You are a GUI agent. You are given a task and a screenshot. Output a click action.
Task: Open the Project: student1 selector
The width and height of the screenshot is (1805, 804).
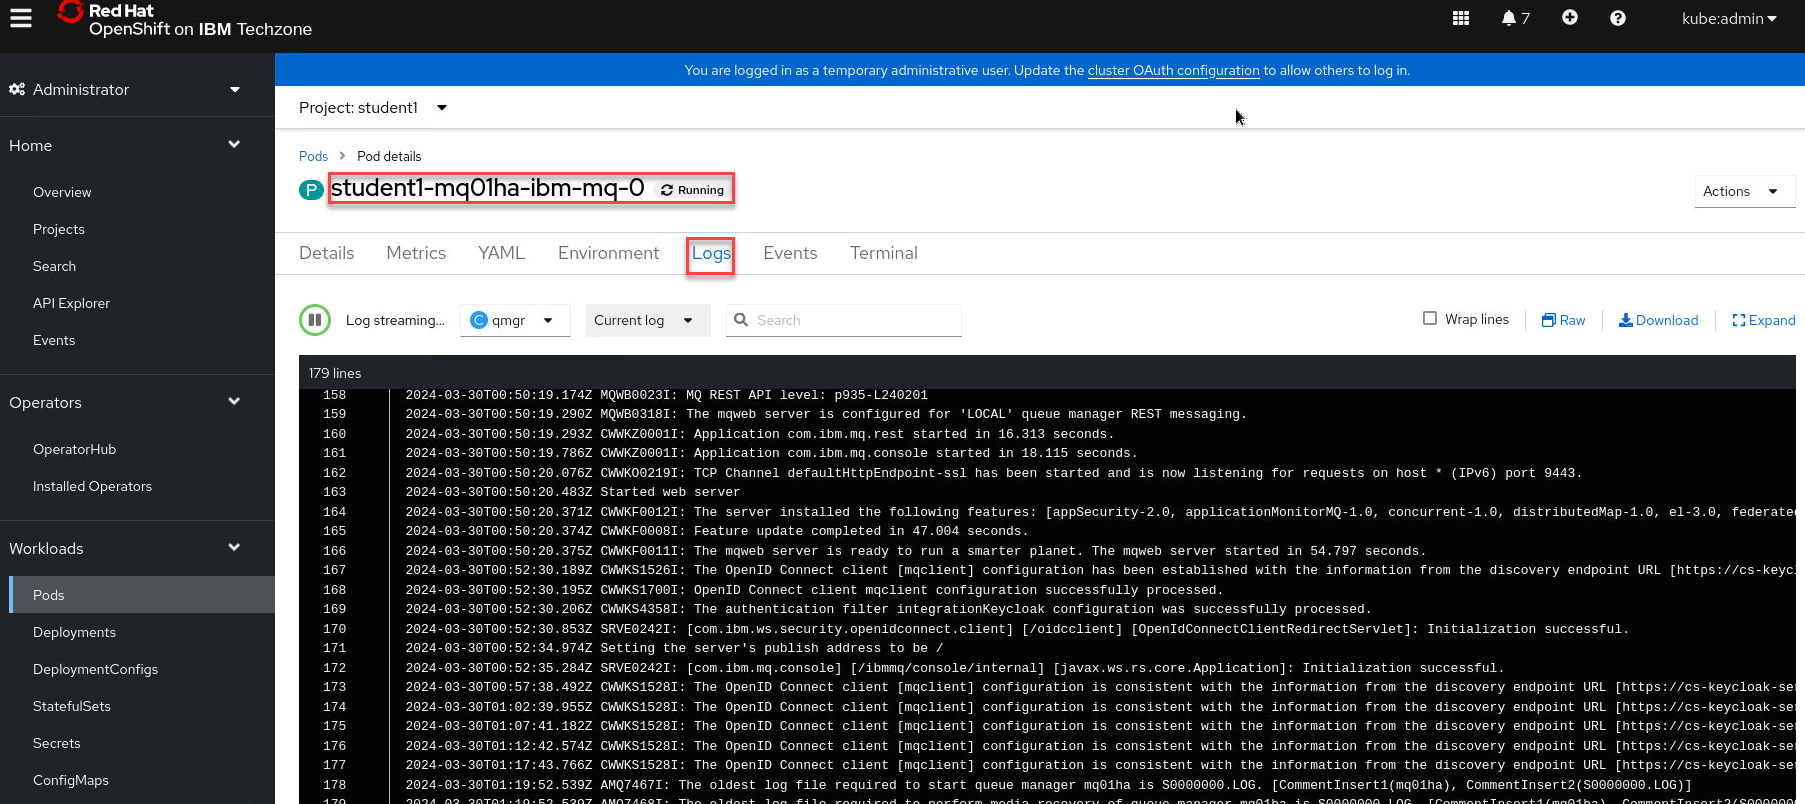[372, 107]
